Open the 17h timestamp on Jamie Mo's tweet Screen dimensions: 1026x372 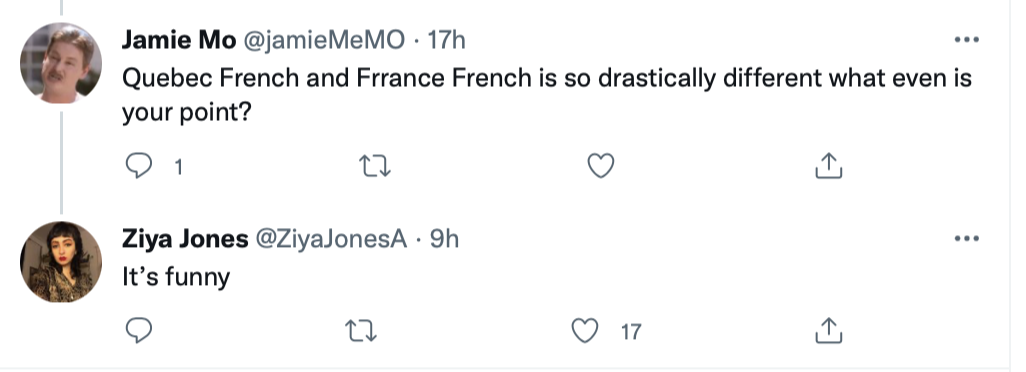point(446,41)
